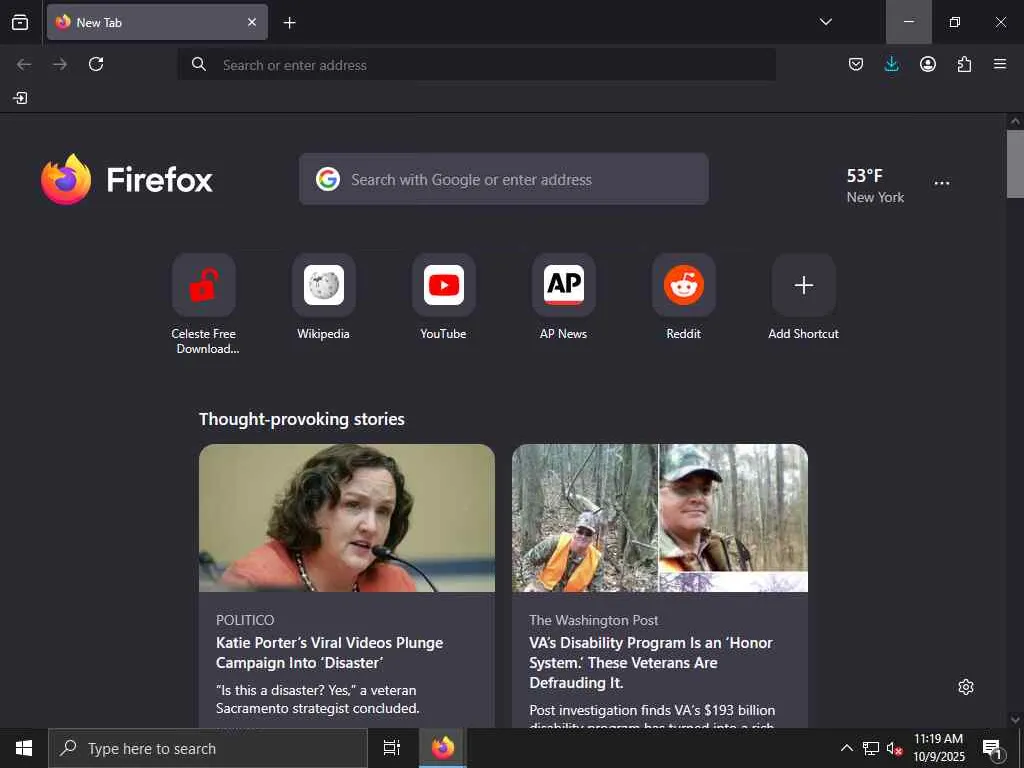Click the page vertical scrollbar thumb
The image size is (1024, 768).
click(1015, 164)
